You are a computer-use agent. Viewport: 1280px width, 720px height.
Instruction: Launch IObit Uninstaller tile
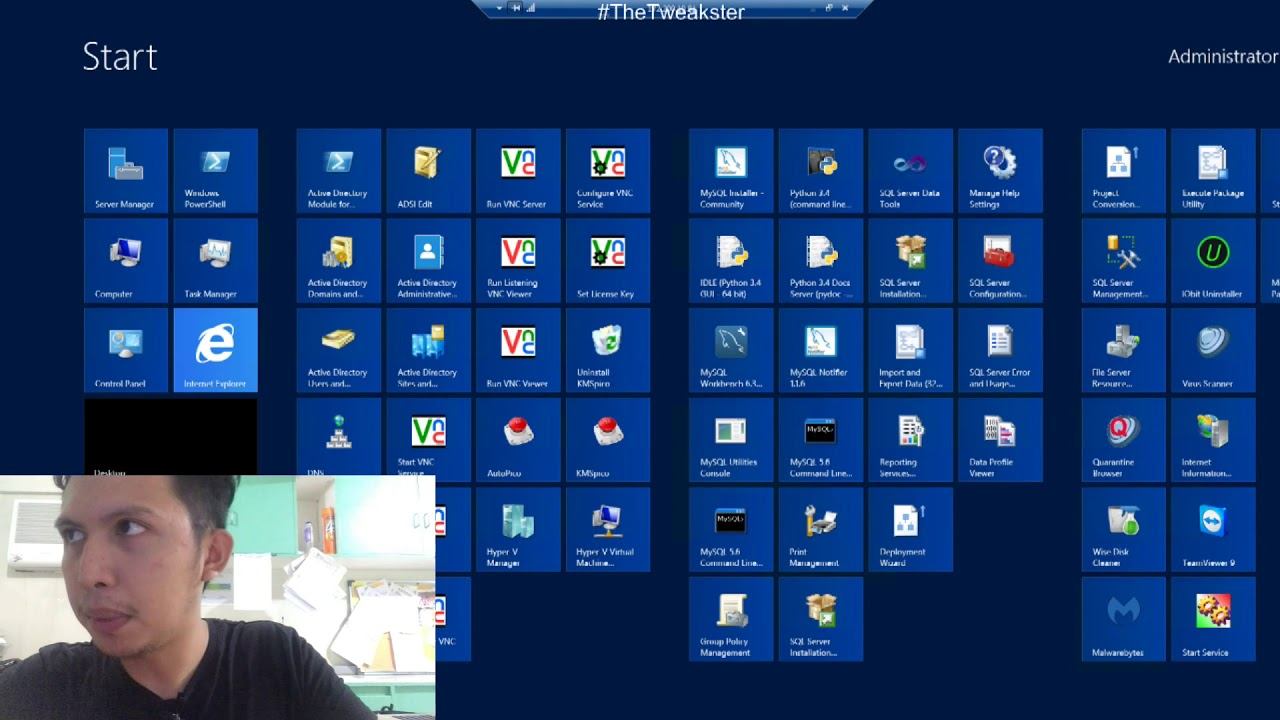point(1213,261)
